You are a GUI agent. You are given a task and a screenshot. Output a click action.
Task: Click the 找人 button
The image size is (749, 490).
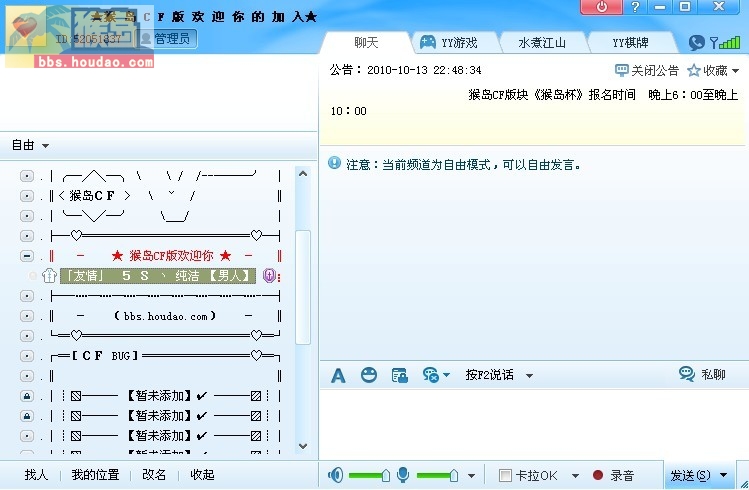tap(36, 475)
